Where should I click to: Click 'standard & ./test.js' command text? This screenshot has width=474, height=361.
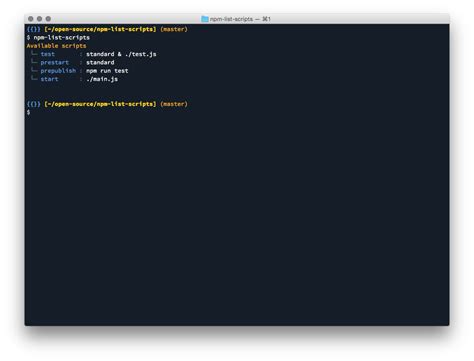pos(121,54)
